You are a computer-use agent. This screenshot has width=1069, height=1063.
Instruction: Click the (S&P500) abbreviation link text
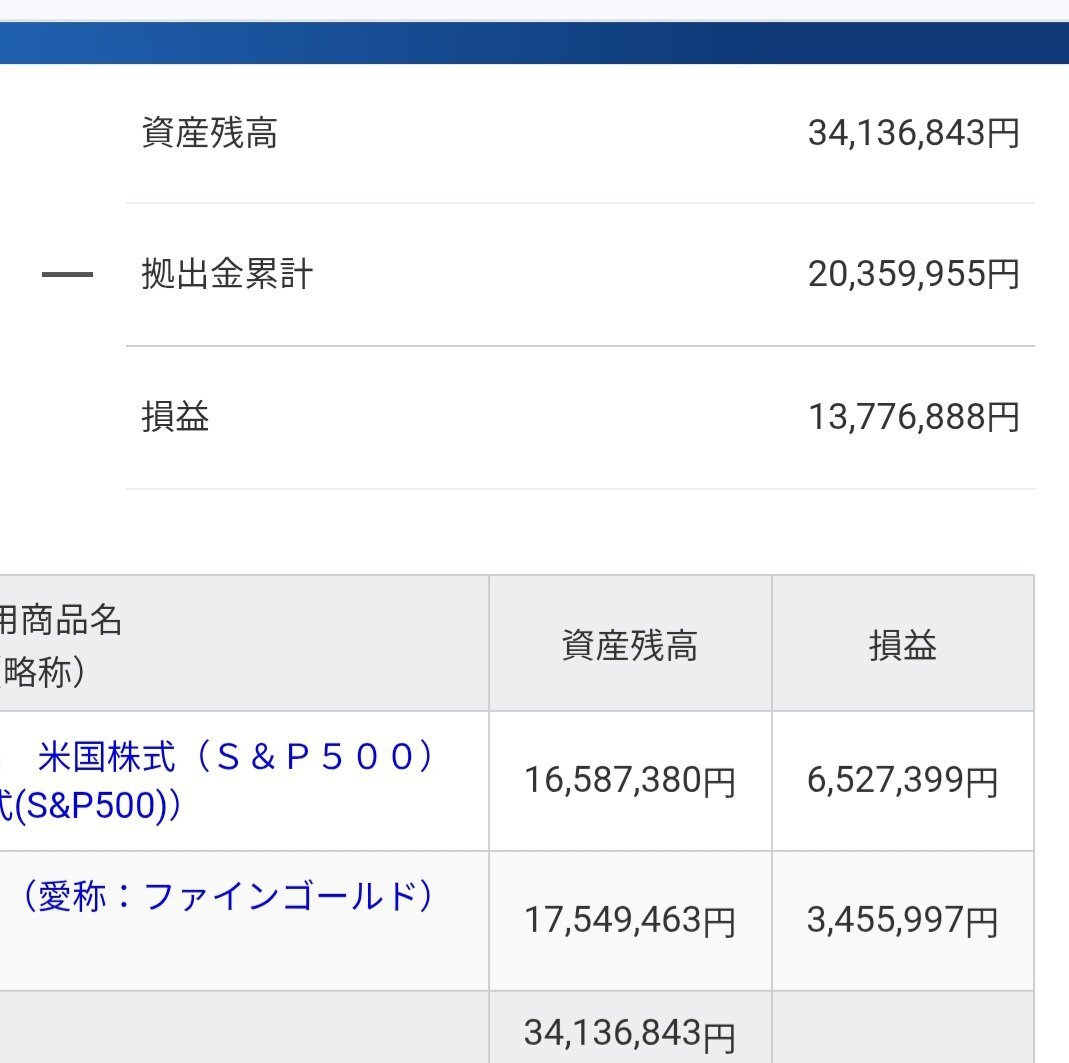click(x=88, y=806)
